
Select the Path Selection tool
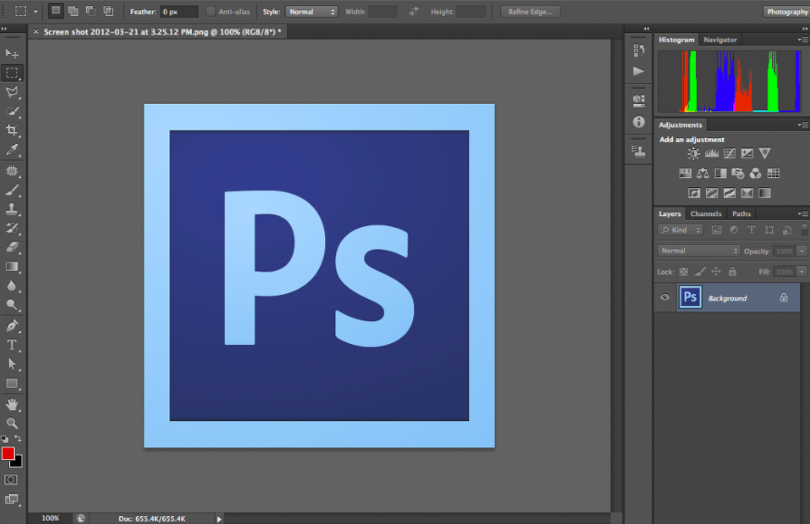(11, 364)
